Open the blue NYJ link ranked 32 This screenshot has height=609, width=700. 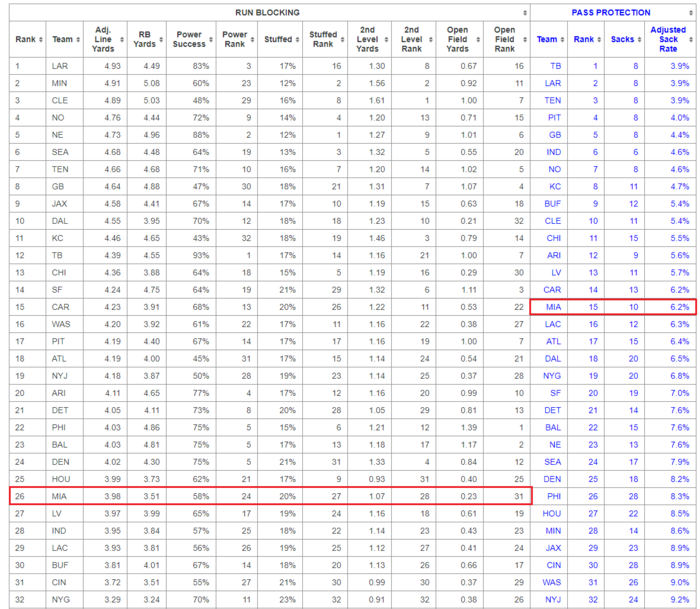click(553, 600)
